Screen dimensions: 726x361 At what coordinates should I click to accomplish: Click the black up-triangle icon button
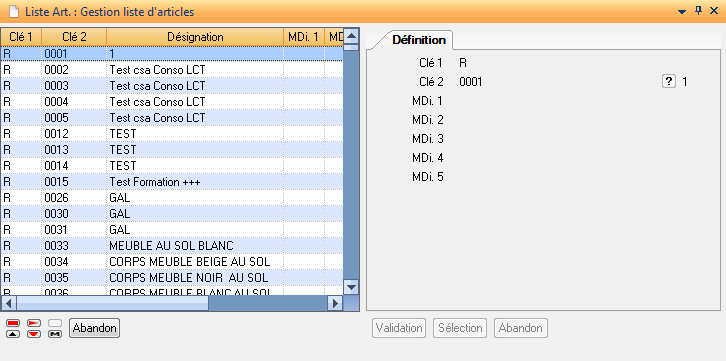[13, 334]
